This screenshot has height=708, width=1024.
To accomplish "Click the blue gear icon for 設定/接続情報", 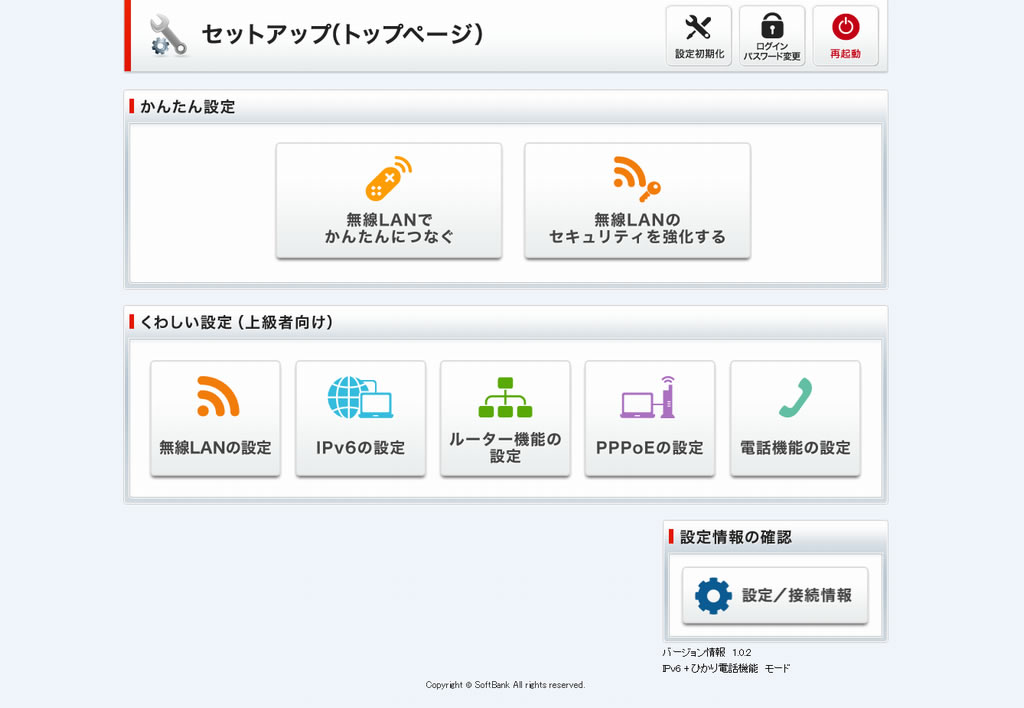I will click(x=713, y=595).
